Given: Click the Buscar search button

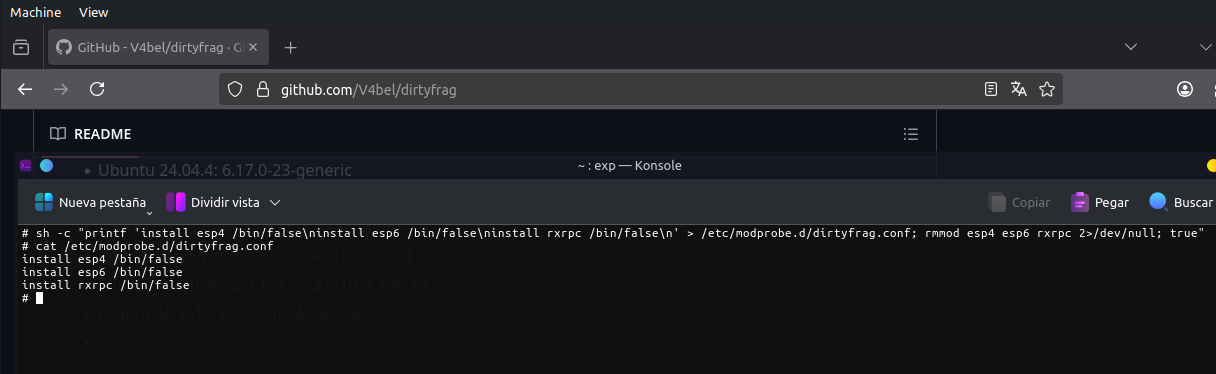Looking at the screenshot, I should tap(1182, 202).
